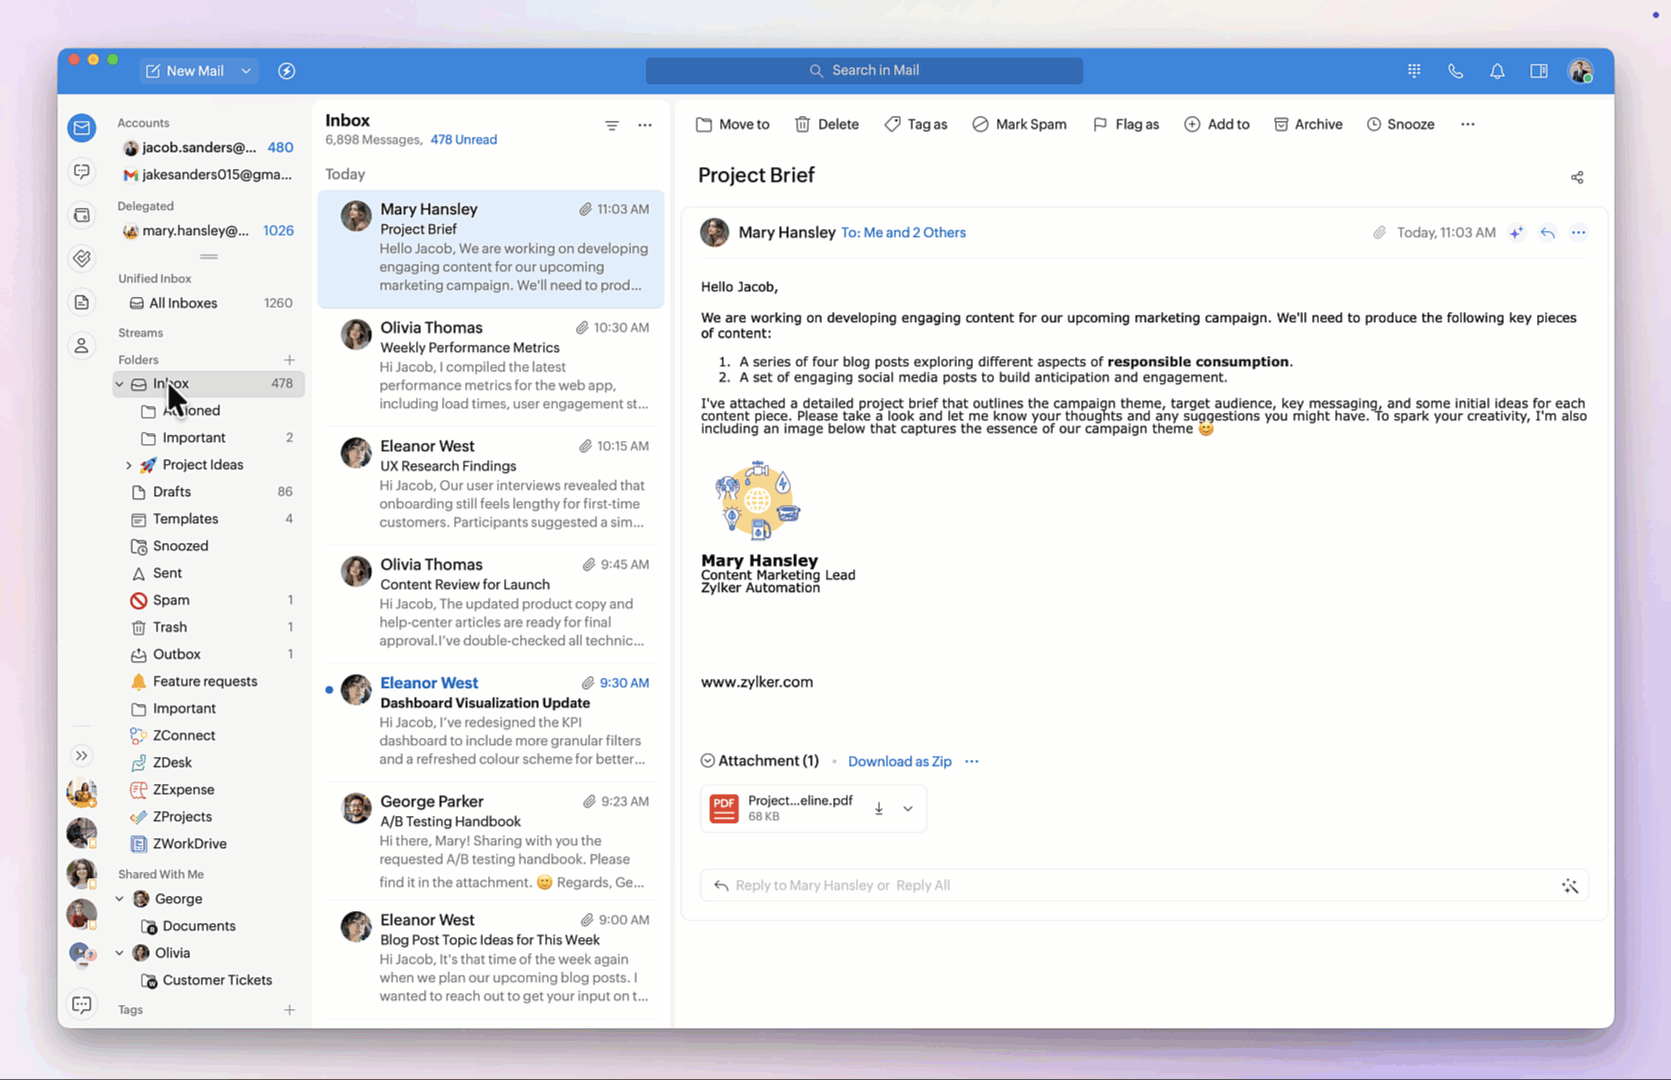
Task: Click Flag as in the toolbar
Action: (1126, 125)
